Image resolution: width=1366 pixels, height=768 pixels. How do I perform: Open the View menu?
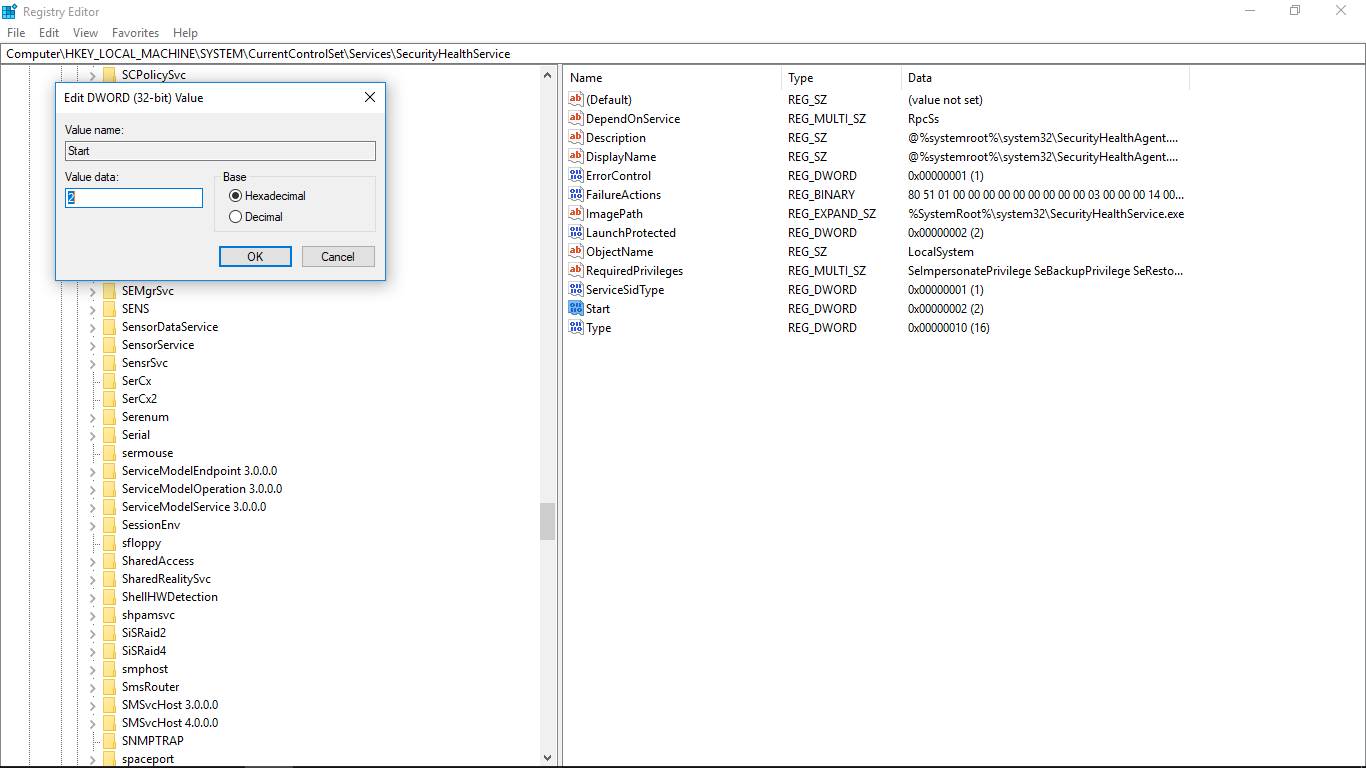85,33
